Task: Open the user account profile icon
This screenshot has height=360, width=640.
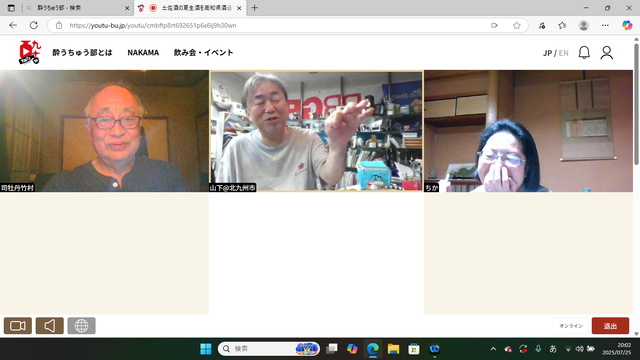Action: coord(607,53)
